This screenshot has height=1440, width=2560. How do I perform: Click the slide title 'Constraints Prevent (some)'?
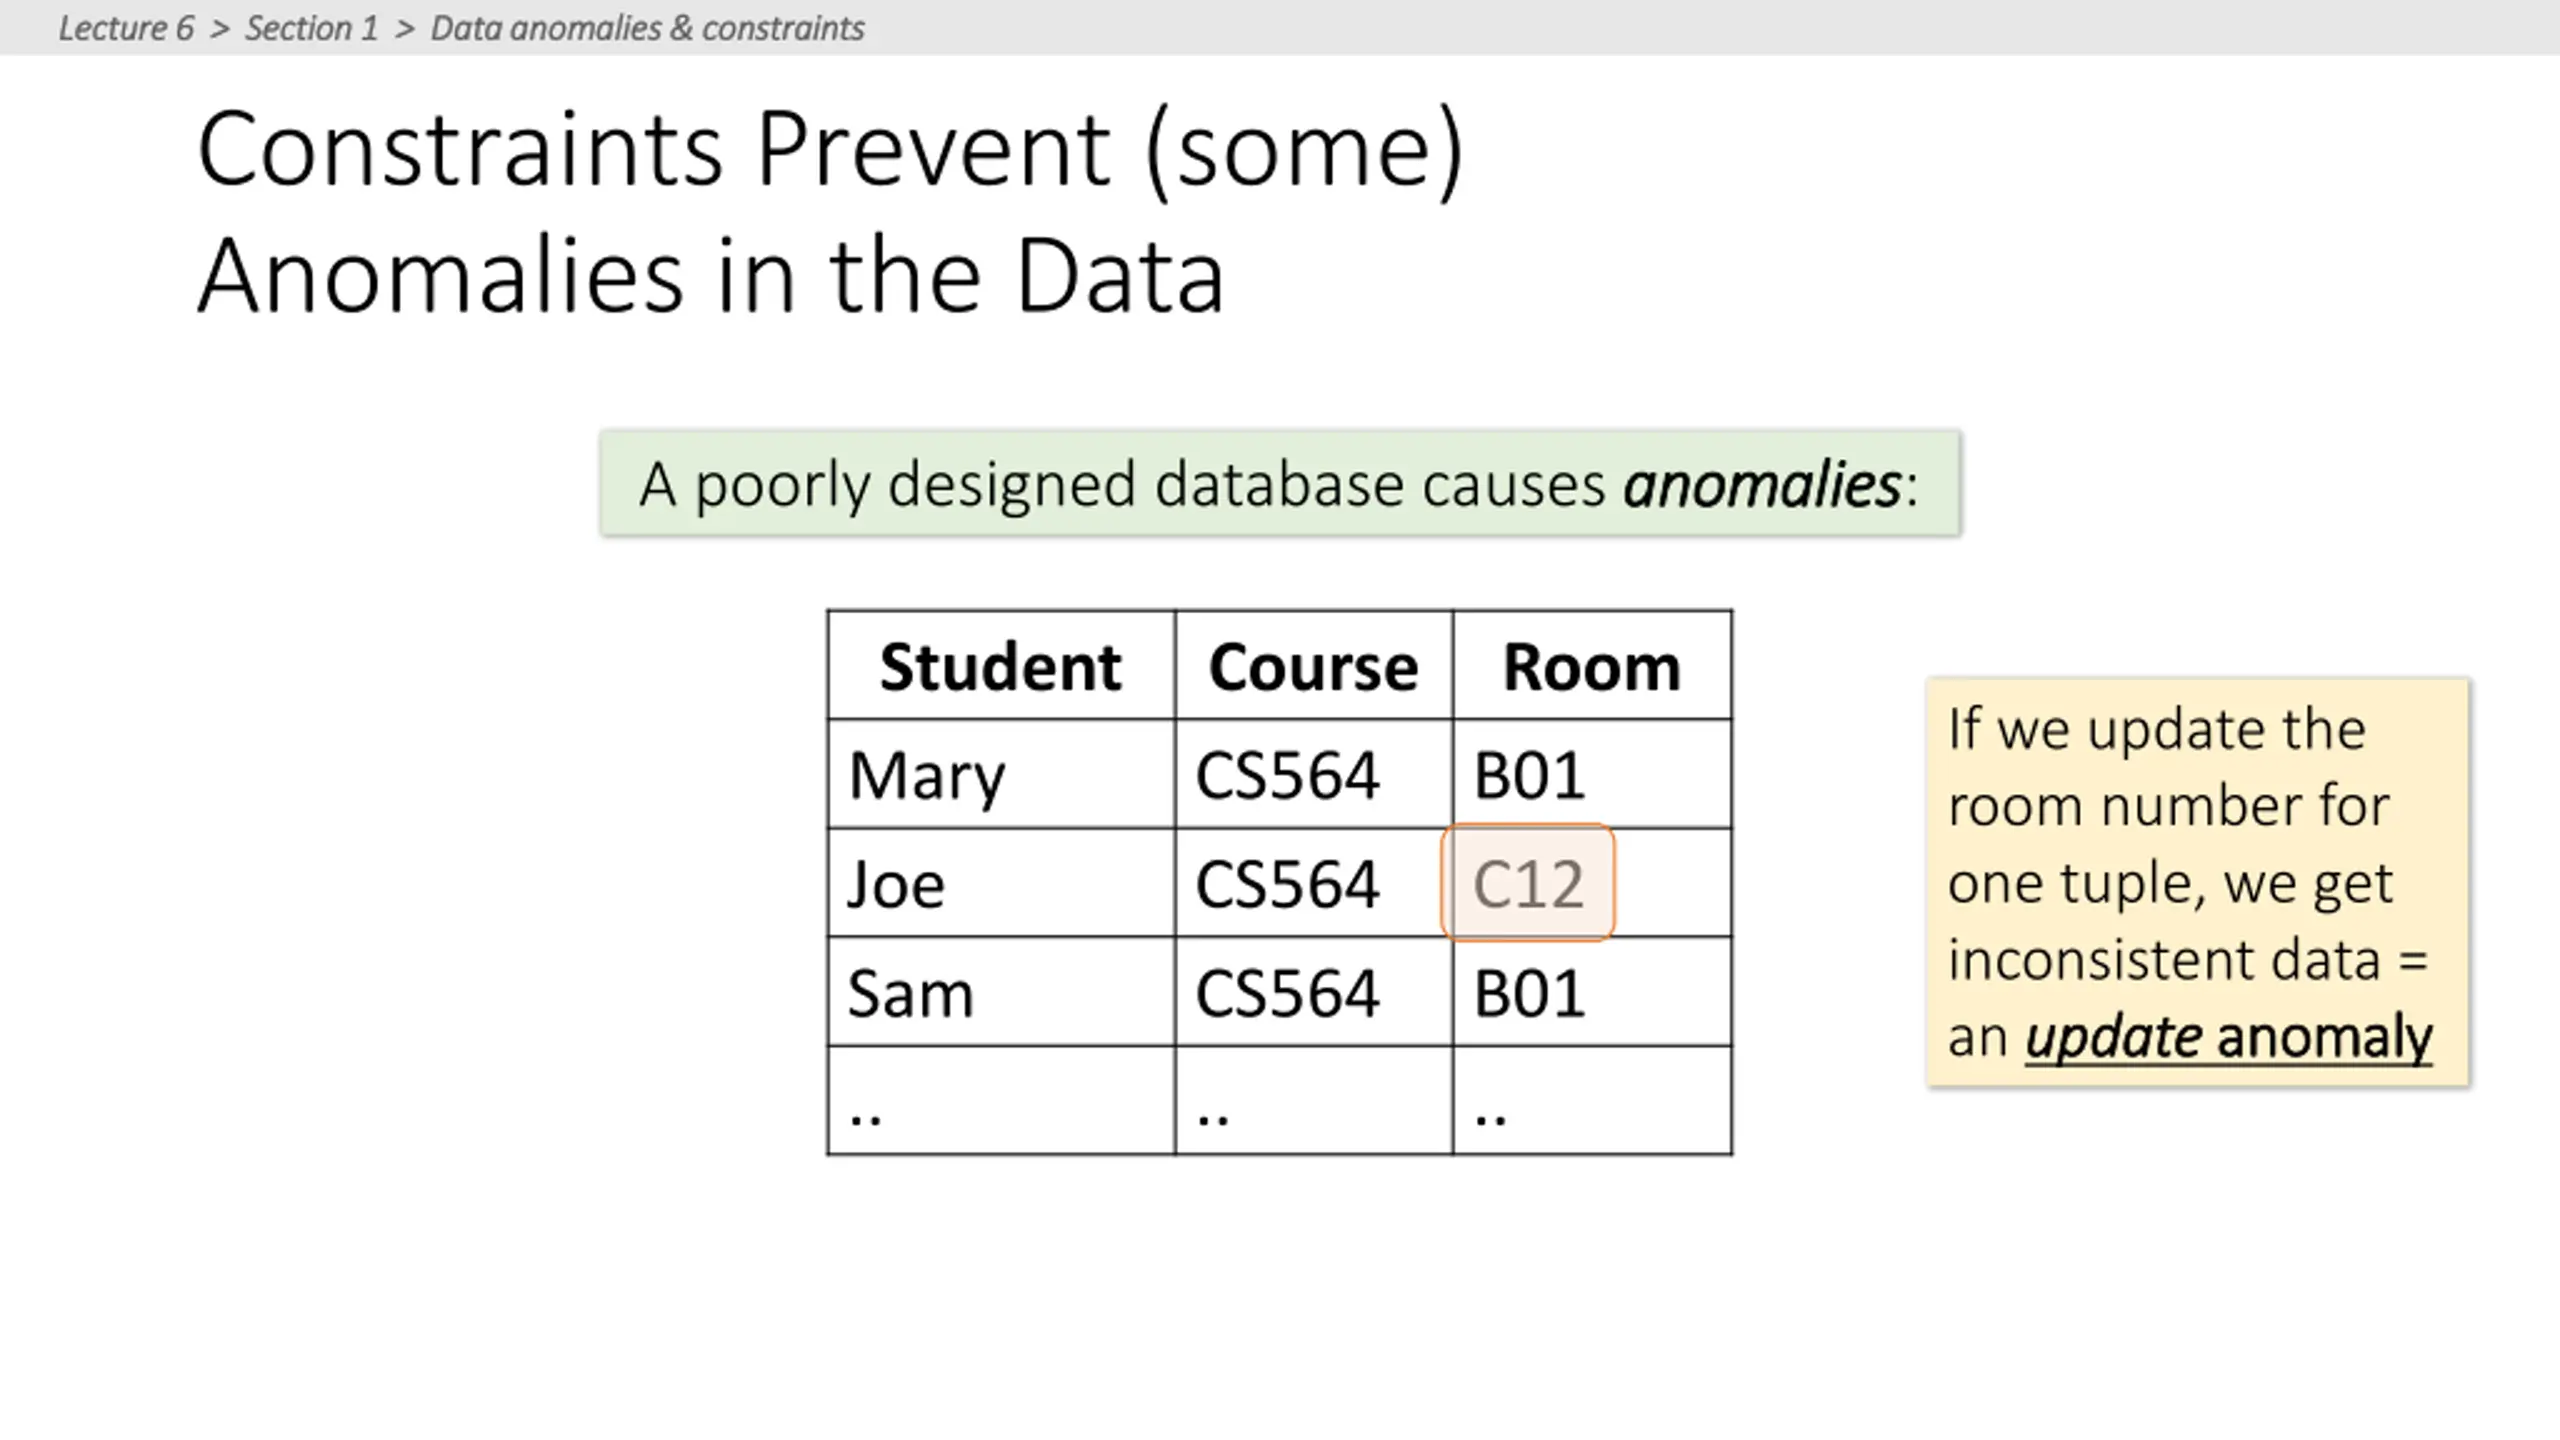[x=830, y=150]
